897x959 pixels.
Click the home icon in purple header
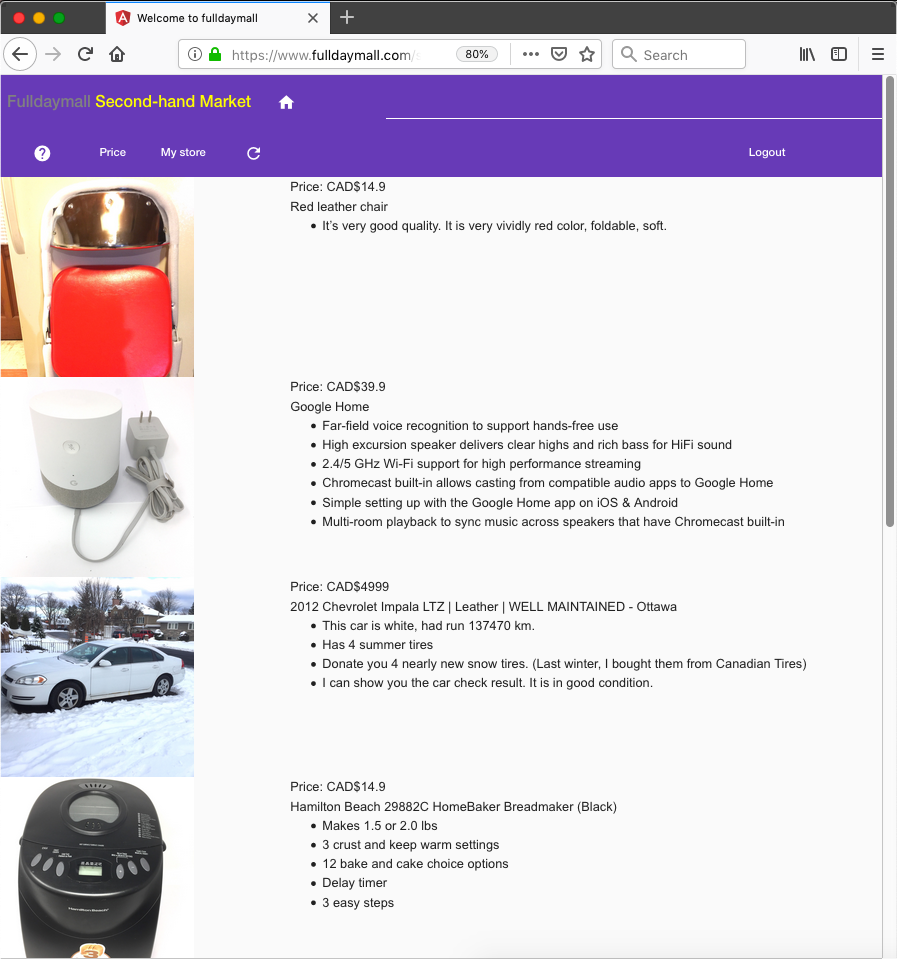point(286,102)
